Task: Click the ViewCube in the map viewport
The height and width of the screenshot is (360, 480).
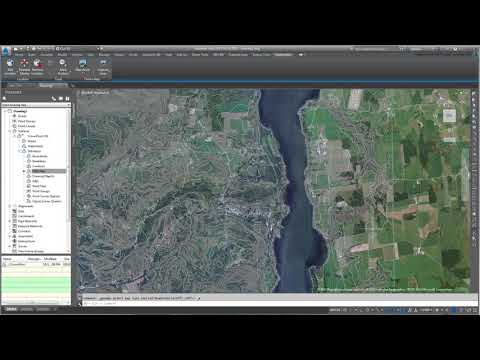Action: [x=449, y=116]
